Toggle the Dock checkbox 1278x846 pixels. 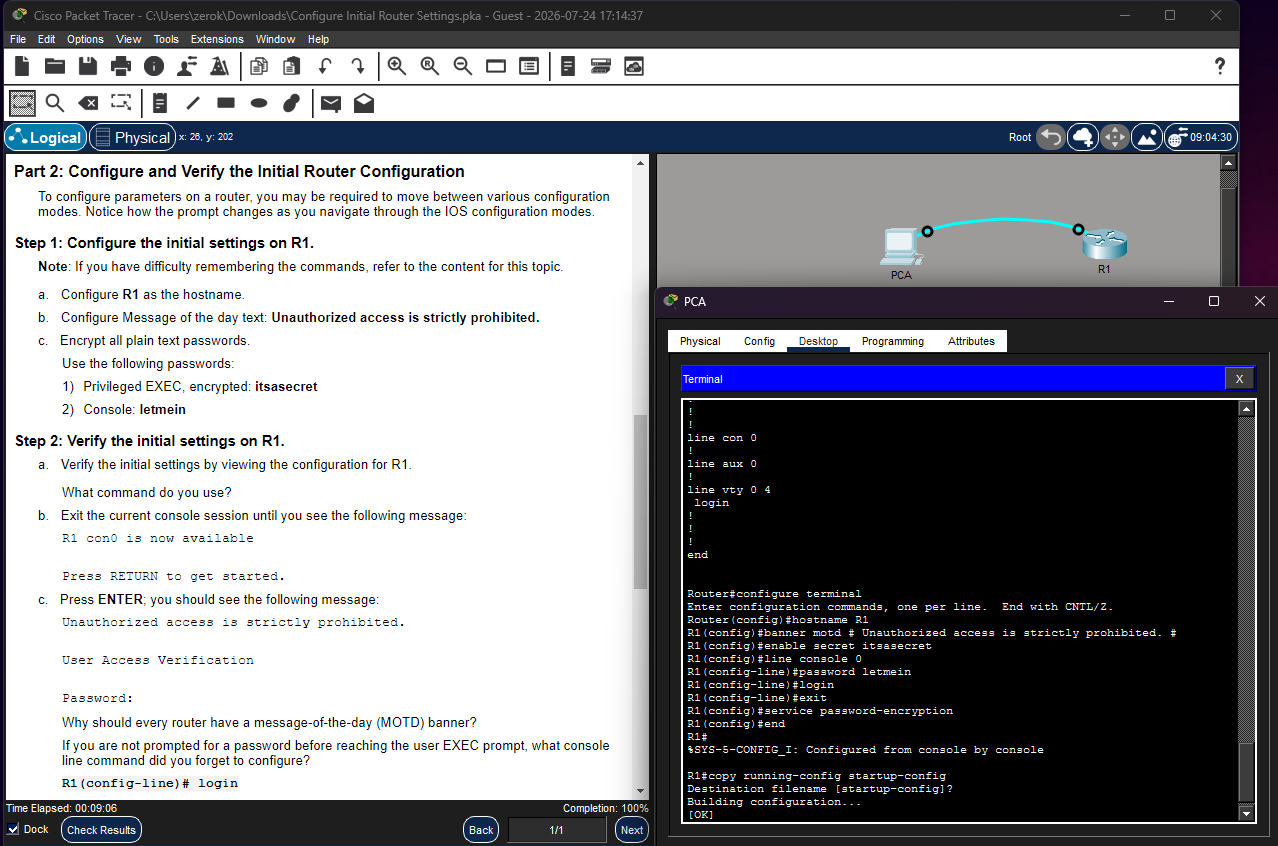13,829
